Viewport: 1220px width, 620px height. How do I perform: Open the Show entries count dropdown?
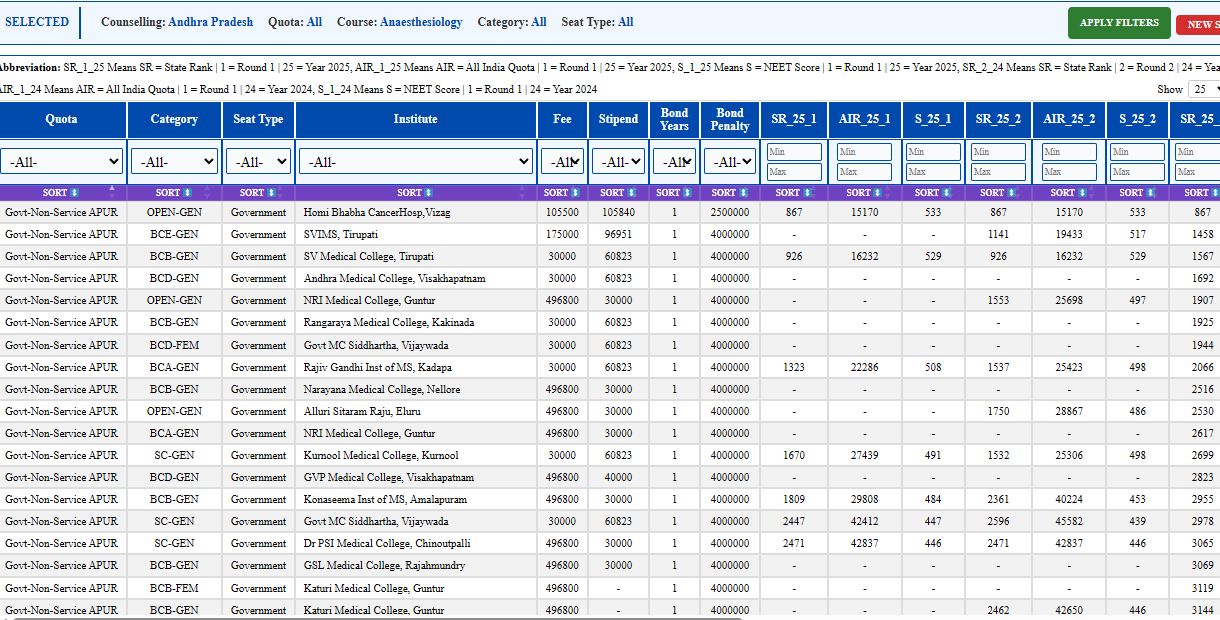coord(1205,89)
